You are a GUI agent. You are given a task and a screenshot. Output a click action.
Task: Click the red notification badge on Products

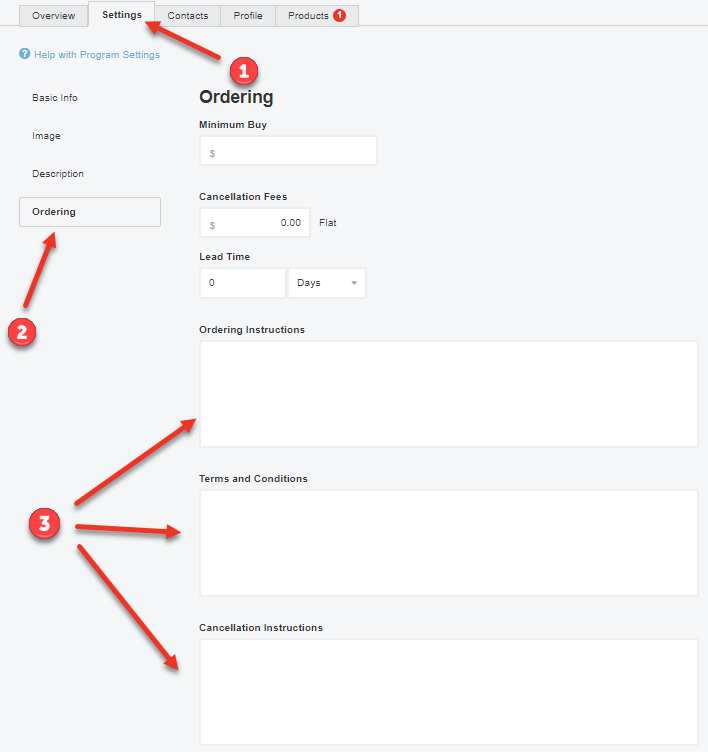coord(340,16)
